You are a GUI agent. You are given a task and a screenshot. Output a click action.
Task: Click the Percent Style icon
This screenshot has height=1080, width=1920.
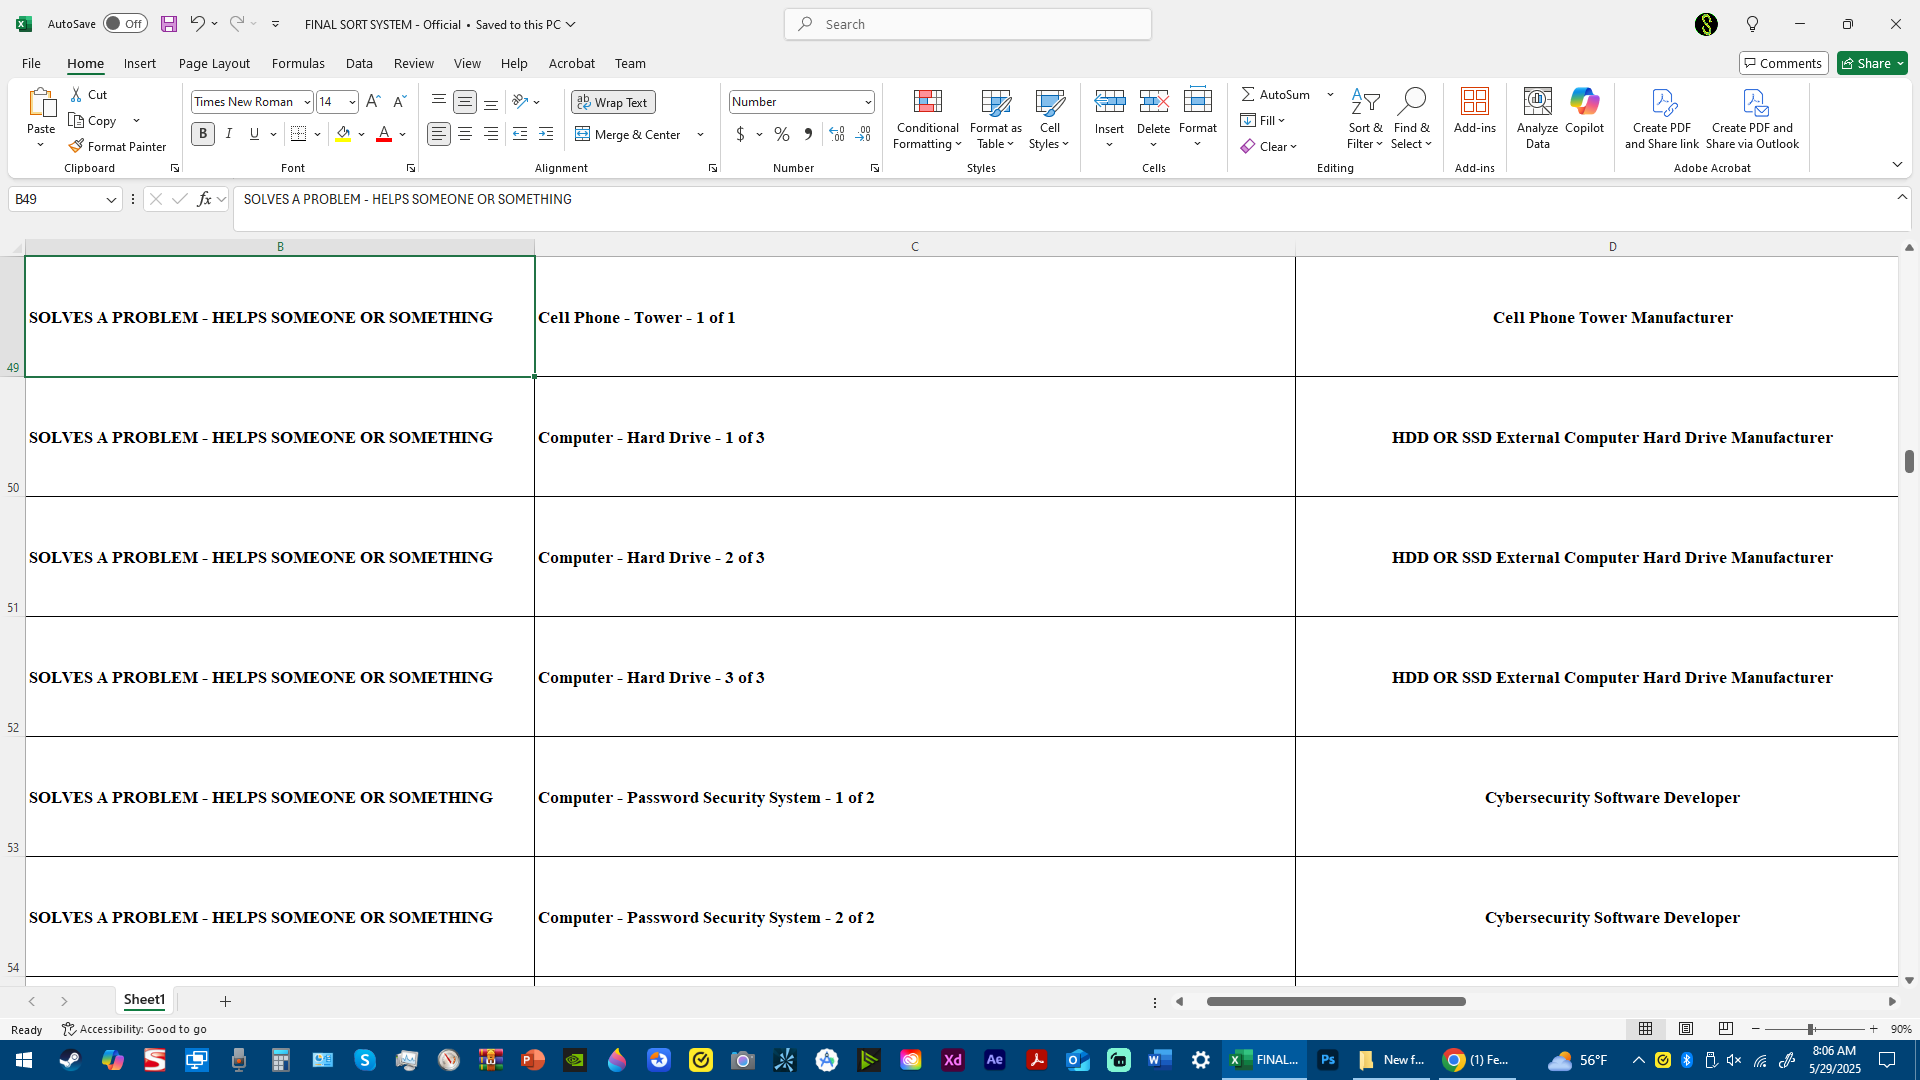782,134
